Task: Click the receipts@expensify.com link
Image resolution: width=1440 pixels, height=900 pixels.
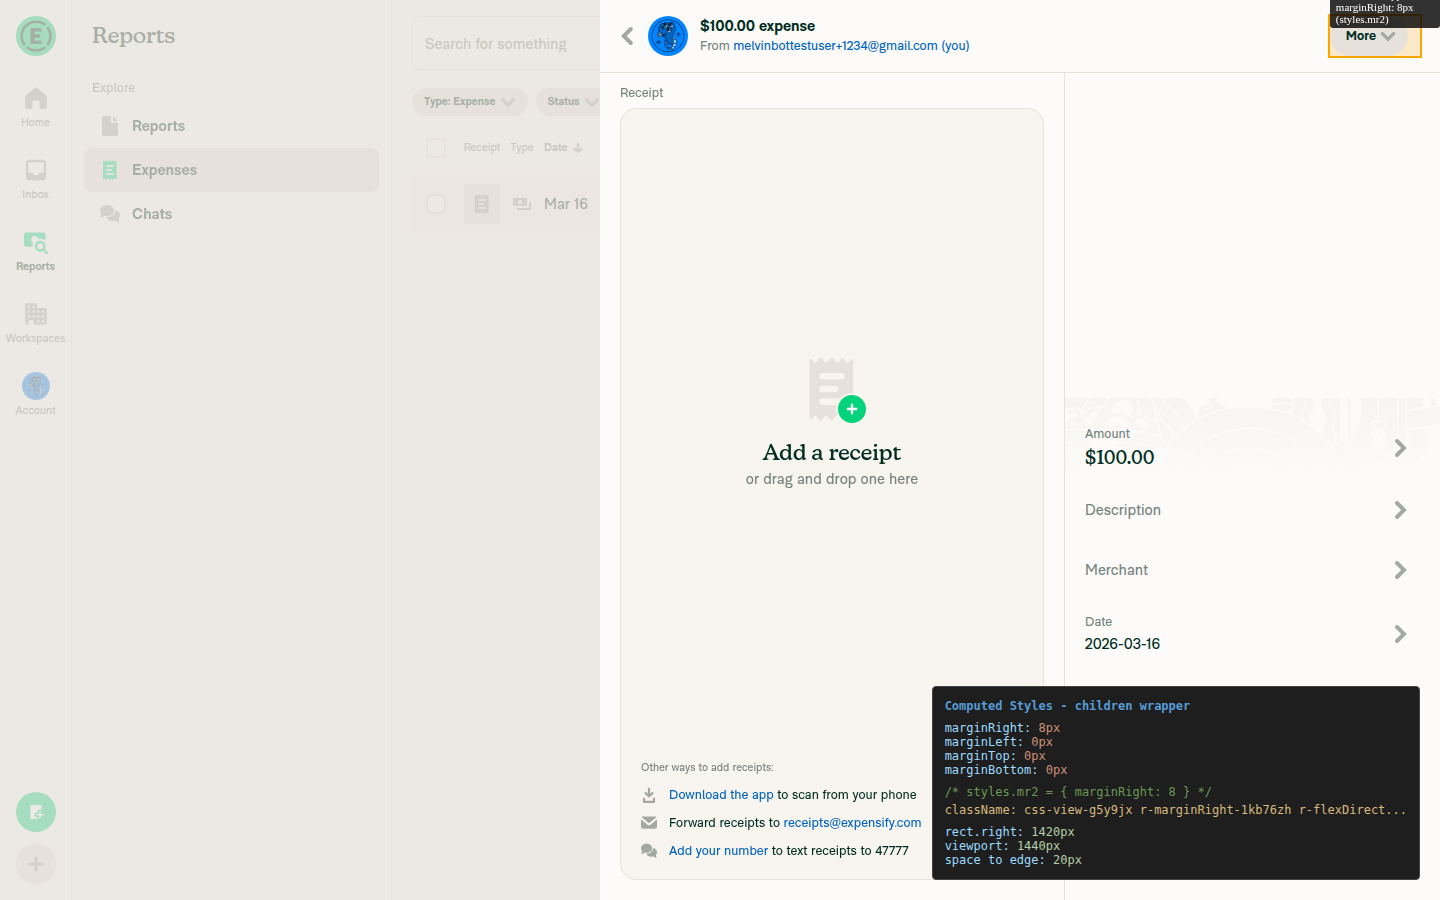Action: pyautogui.click(x=852, y=823)
